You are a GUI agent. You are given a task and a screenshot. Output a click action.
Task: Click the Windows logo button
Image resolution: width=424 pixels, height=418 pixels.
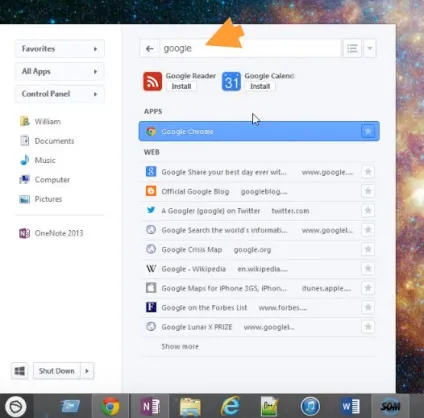(x=20, y=371)
